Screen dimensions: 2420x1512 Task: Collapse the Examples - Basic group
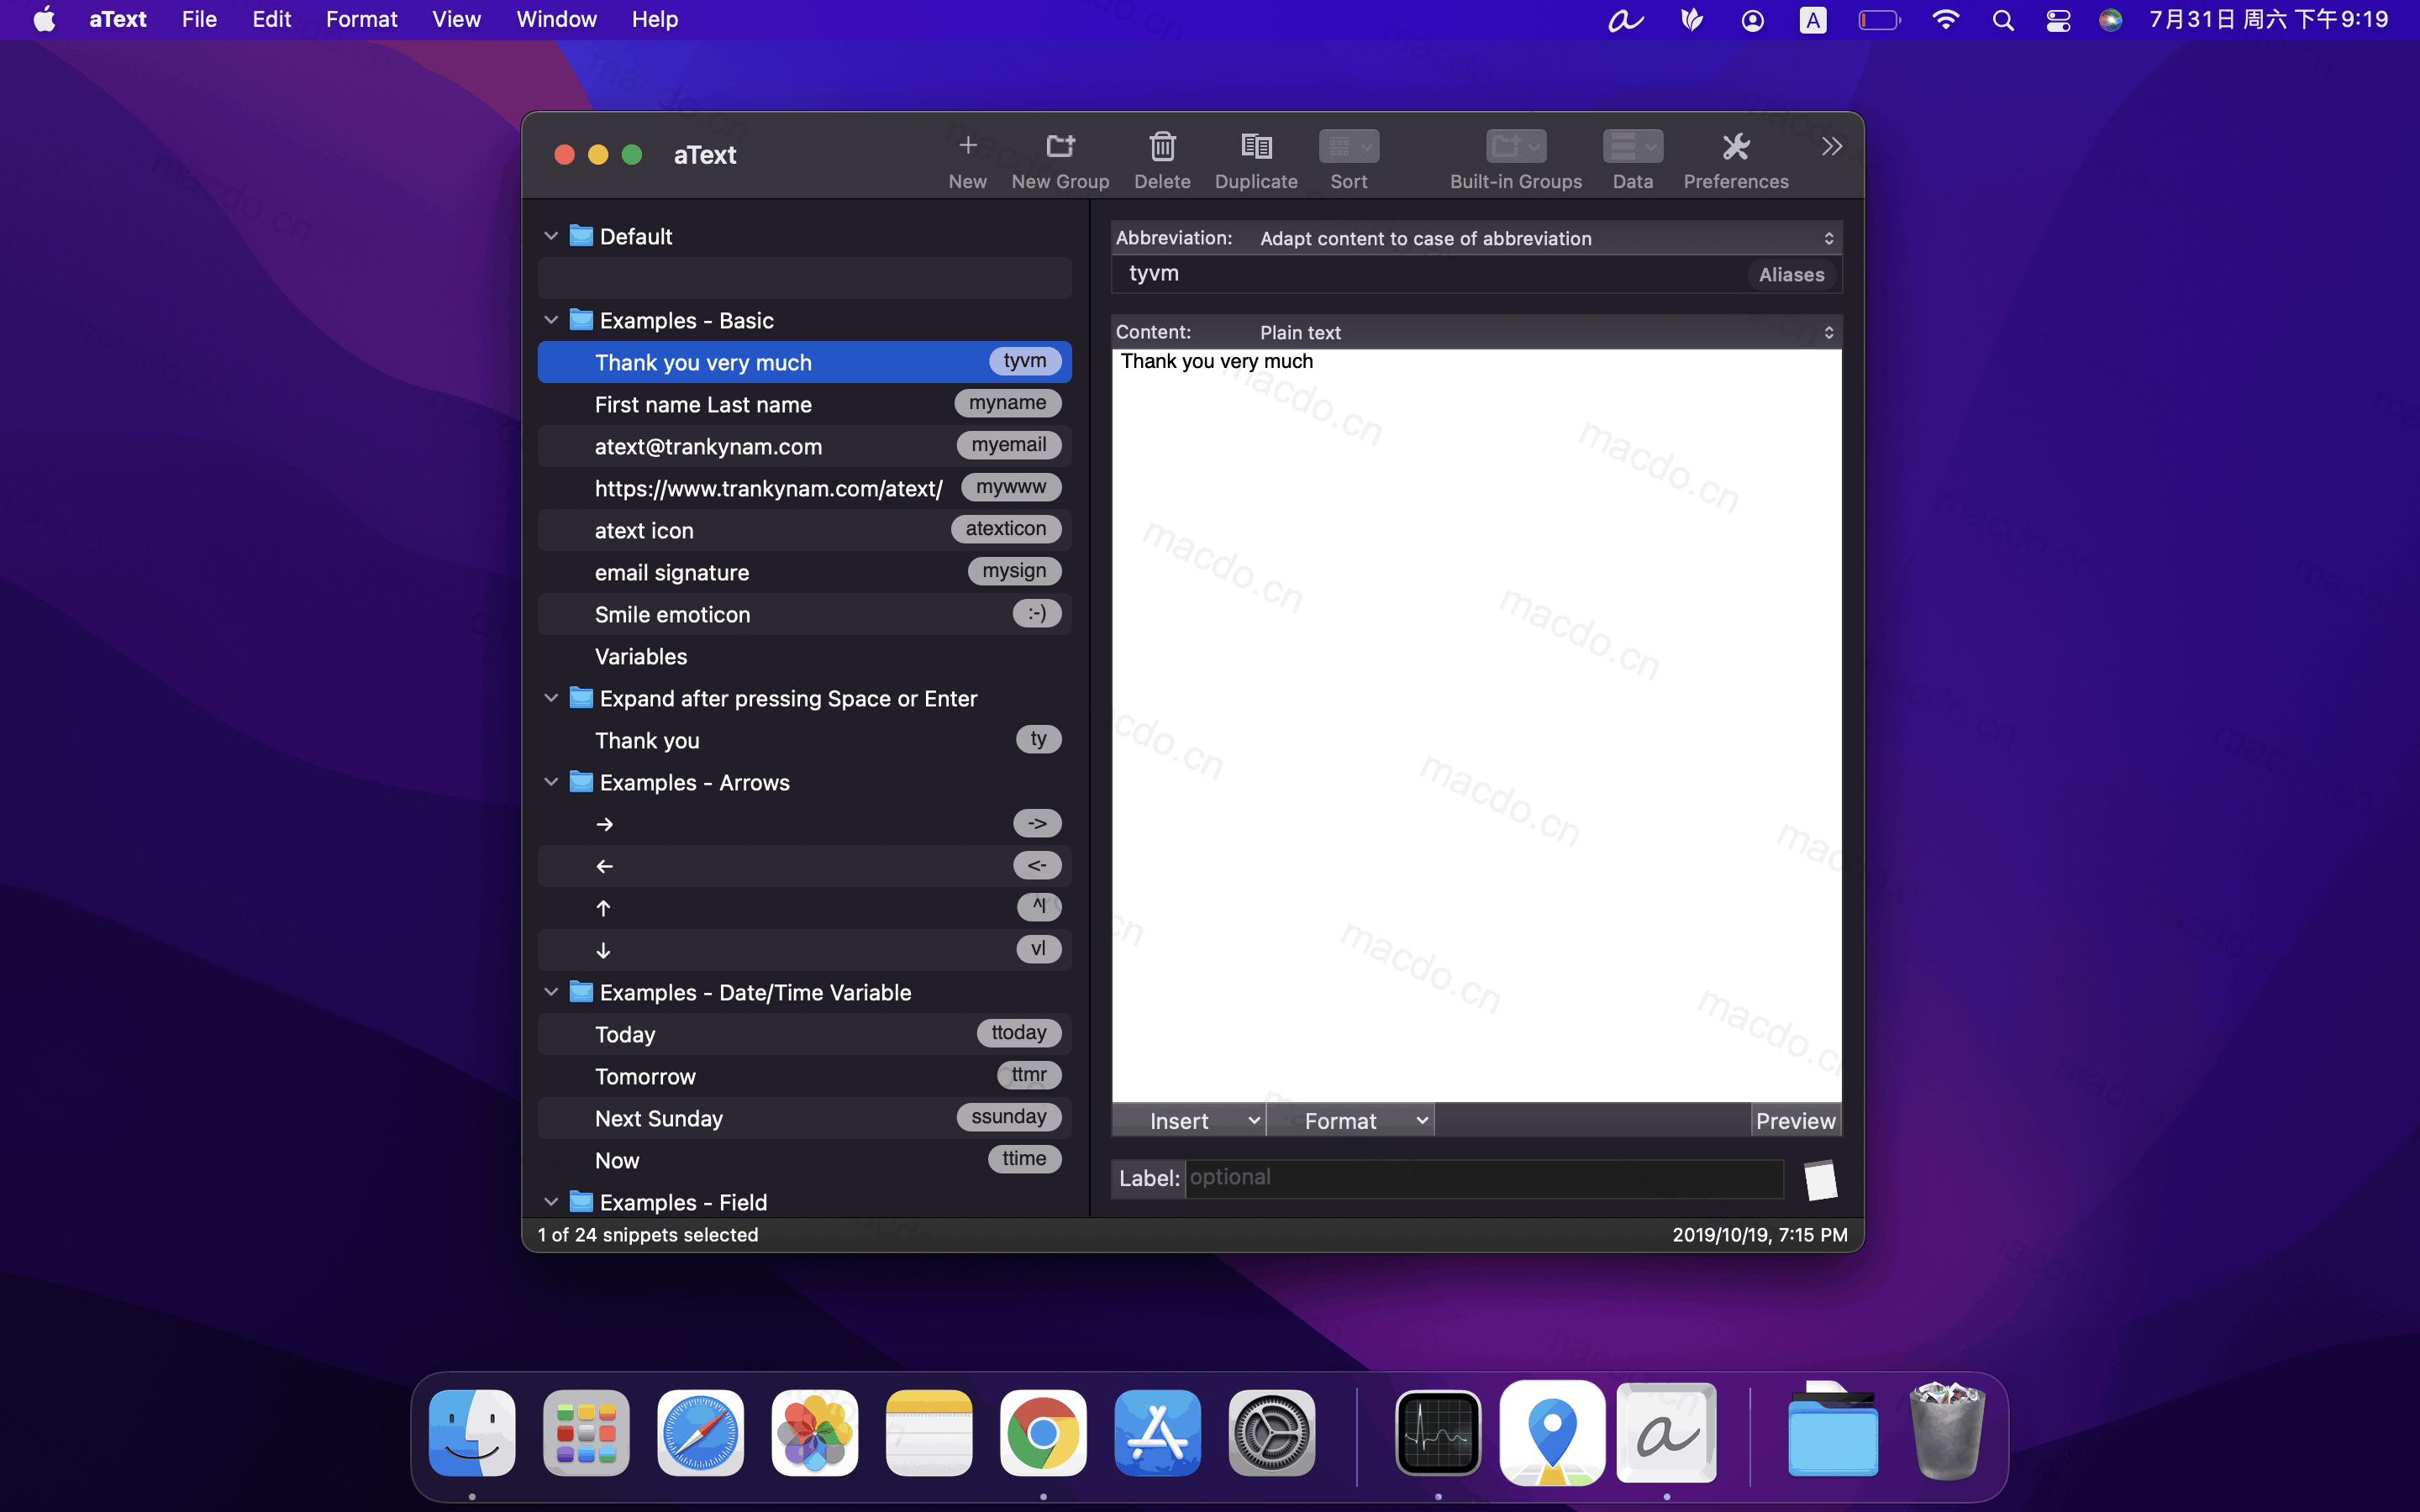[551, 320]
